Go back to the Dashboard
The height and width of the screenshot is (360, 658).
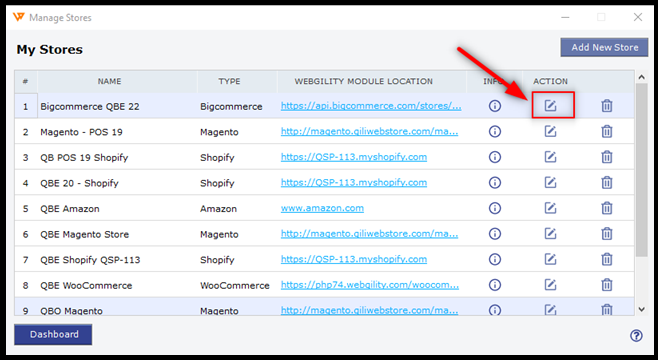point(53,334)
